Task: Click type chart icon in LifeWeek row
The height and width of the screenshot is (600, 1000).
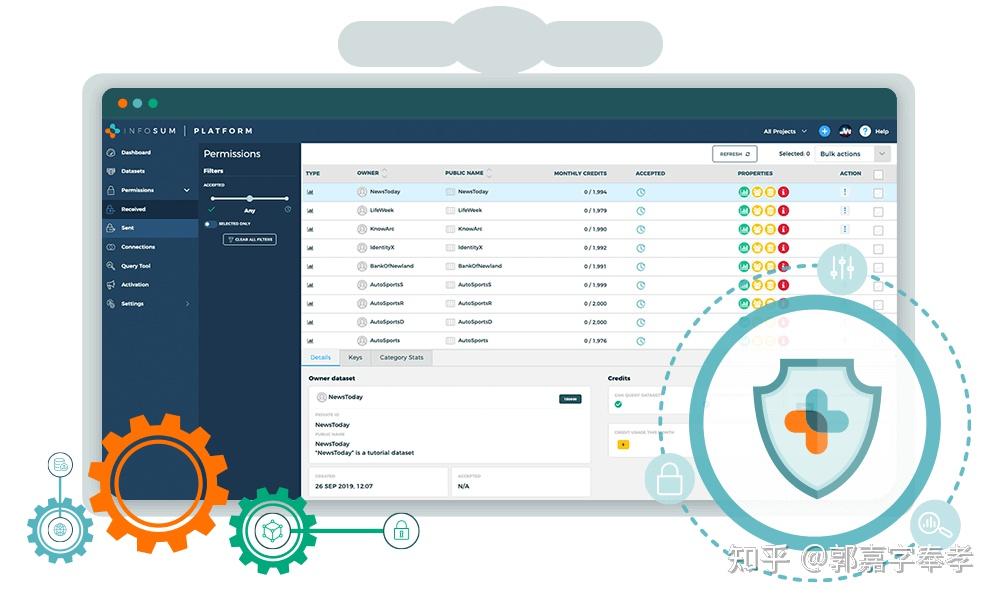Action: click(x=310, y=210)
